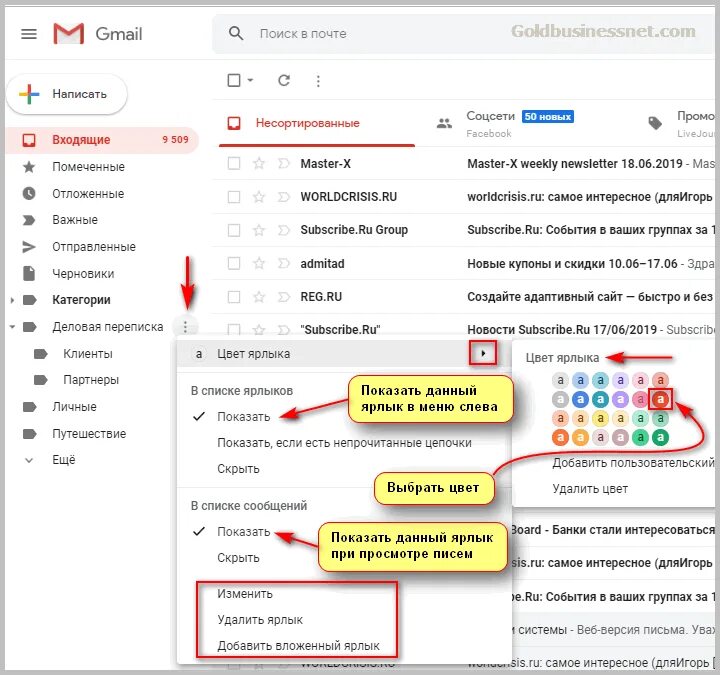This screenshot has width=720, height=675.
Task: Expand the Категории tree arrow
Action: (x=12, y=300)
